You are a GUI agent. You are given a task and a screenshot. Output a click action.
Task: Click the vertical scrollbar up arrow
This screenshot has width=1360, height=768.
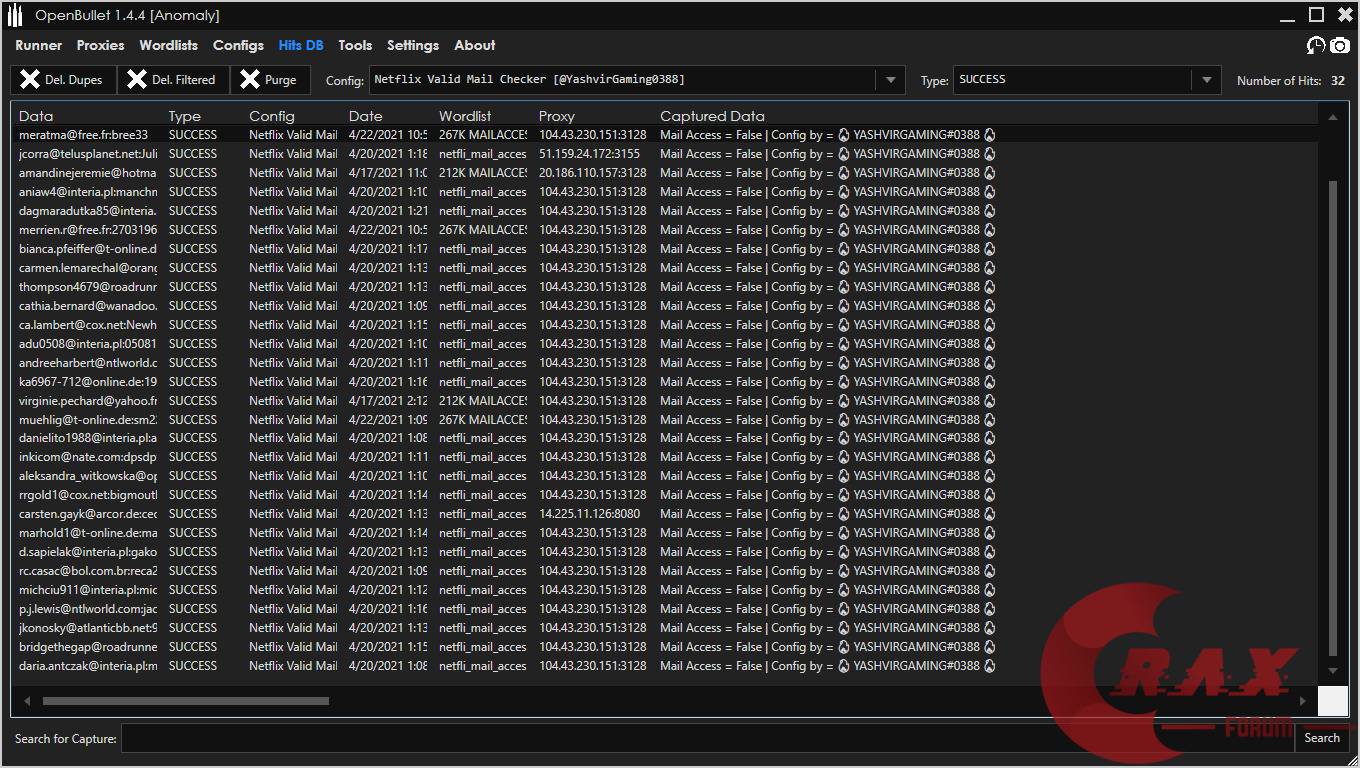pyautogui.click(x=1332, y=117)
